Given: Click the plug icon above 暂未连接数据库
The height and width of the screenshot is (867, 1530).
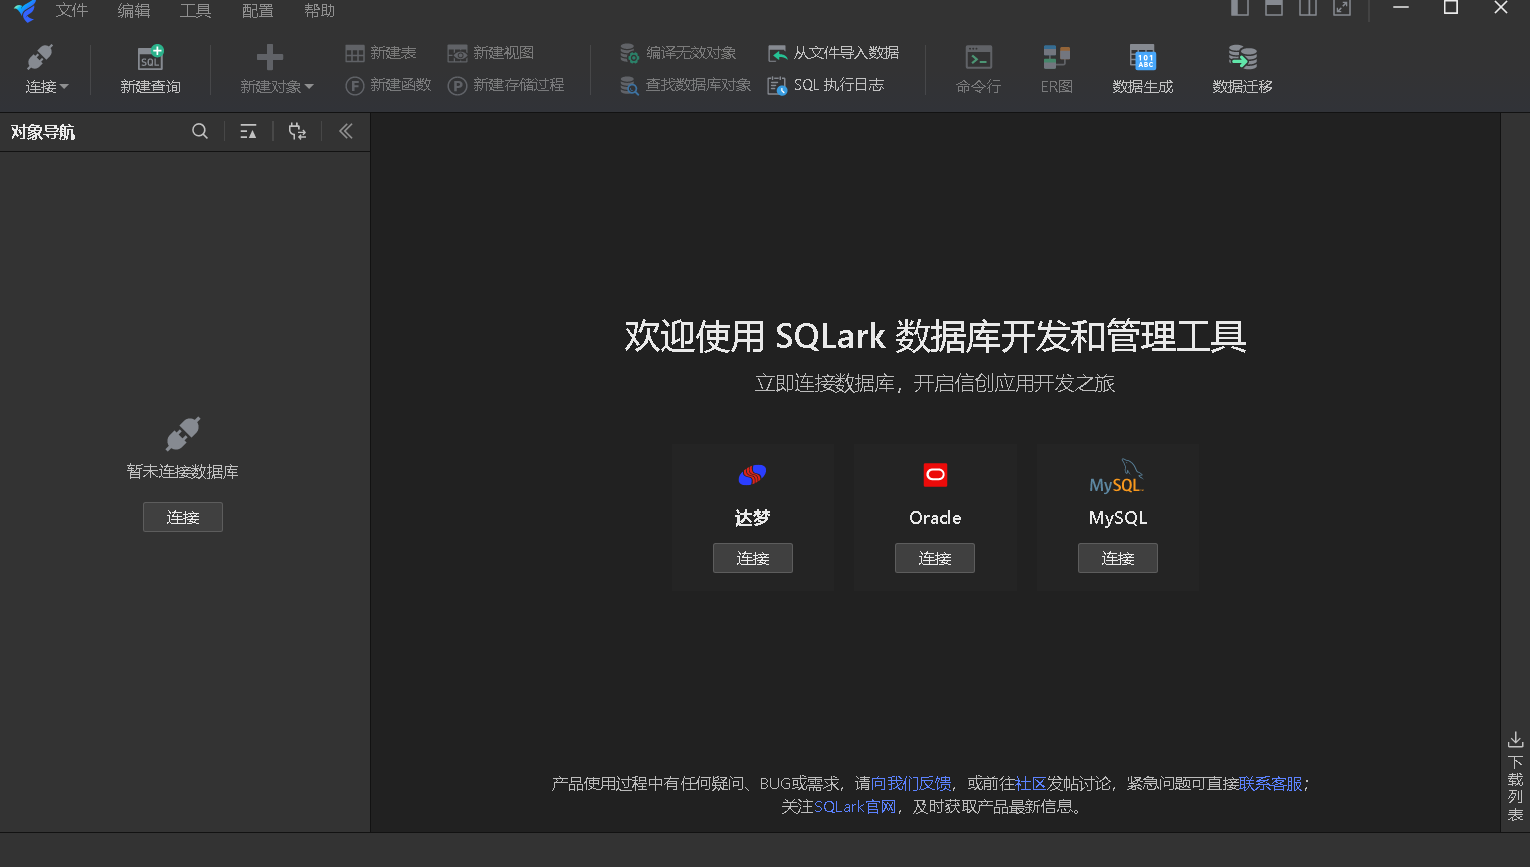Looking at the screenshot, I should (183, 434).
